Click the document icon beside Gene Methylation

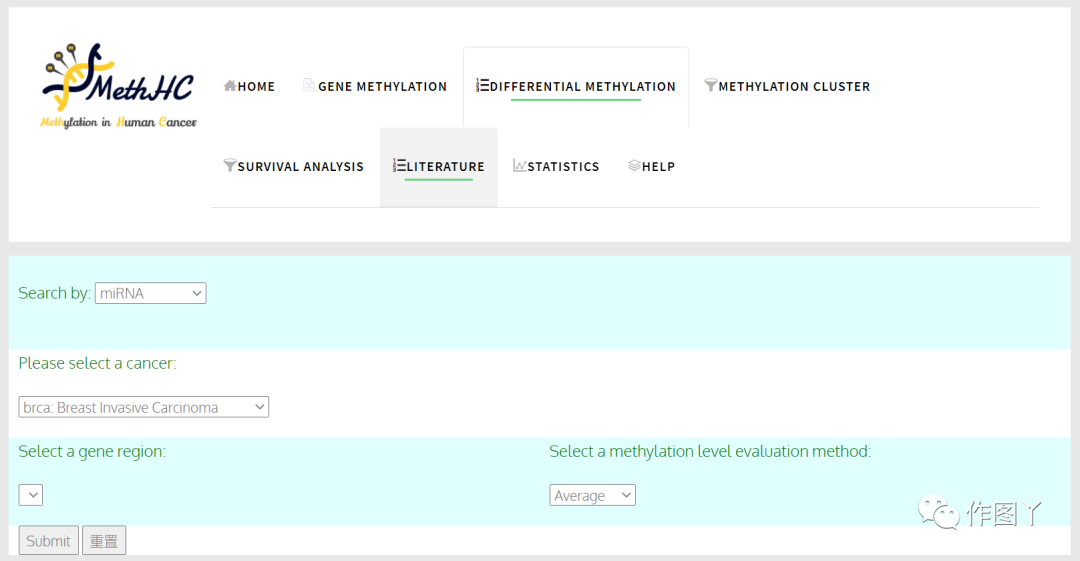click(309, 85)
